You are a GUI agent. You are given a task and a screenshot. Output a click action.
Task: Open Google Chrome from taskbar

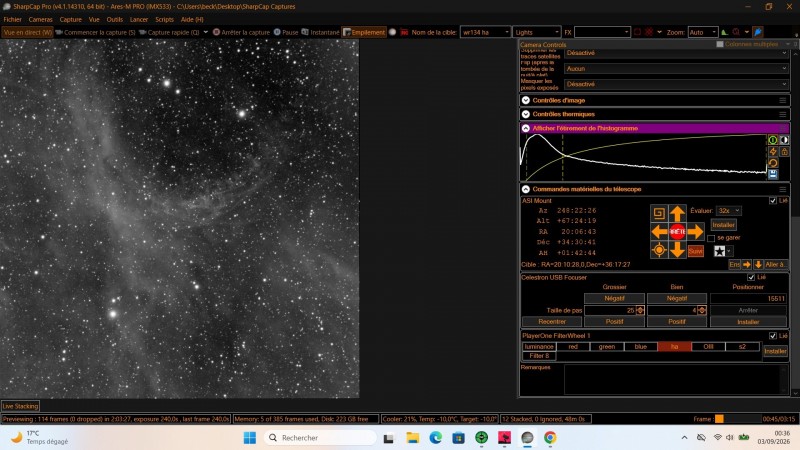(x=549, y=438)
